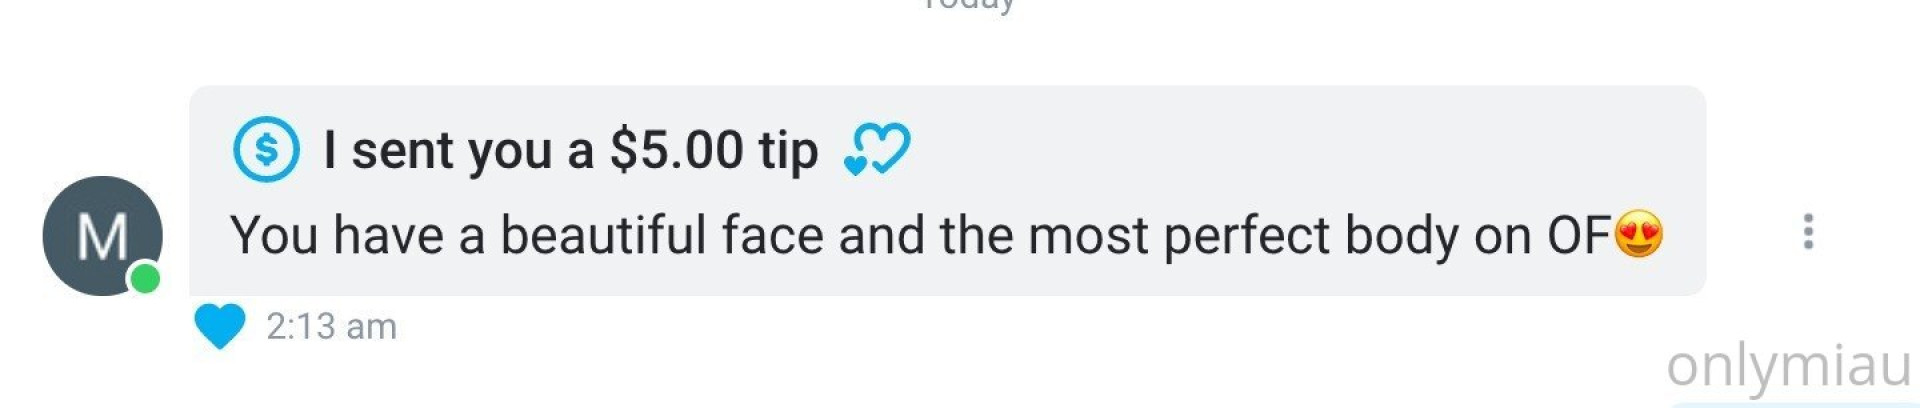
Task: Select the "I sent you a $5.00 tip" header
Action: click(x=571, y=150)
